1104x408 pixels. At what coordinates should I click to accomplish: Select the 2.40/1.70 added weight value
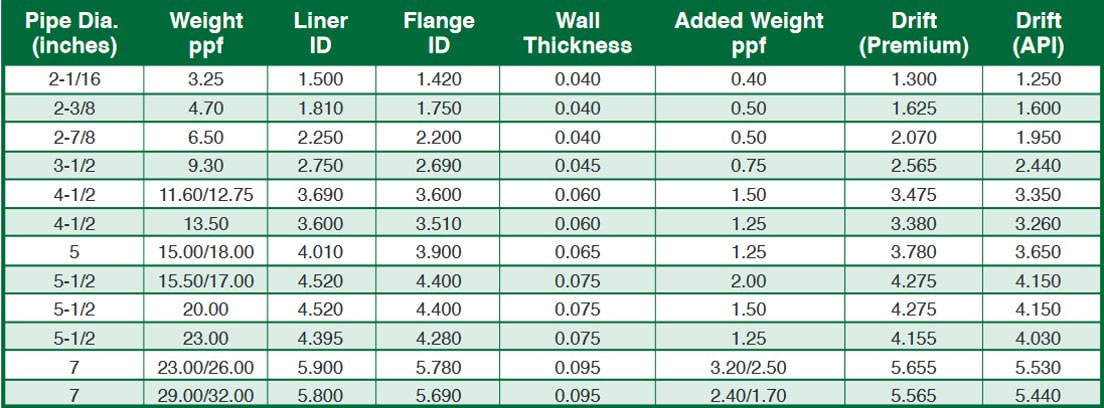click(x=748, y=396)
